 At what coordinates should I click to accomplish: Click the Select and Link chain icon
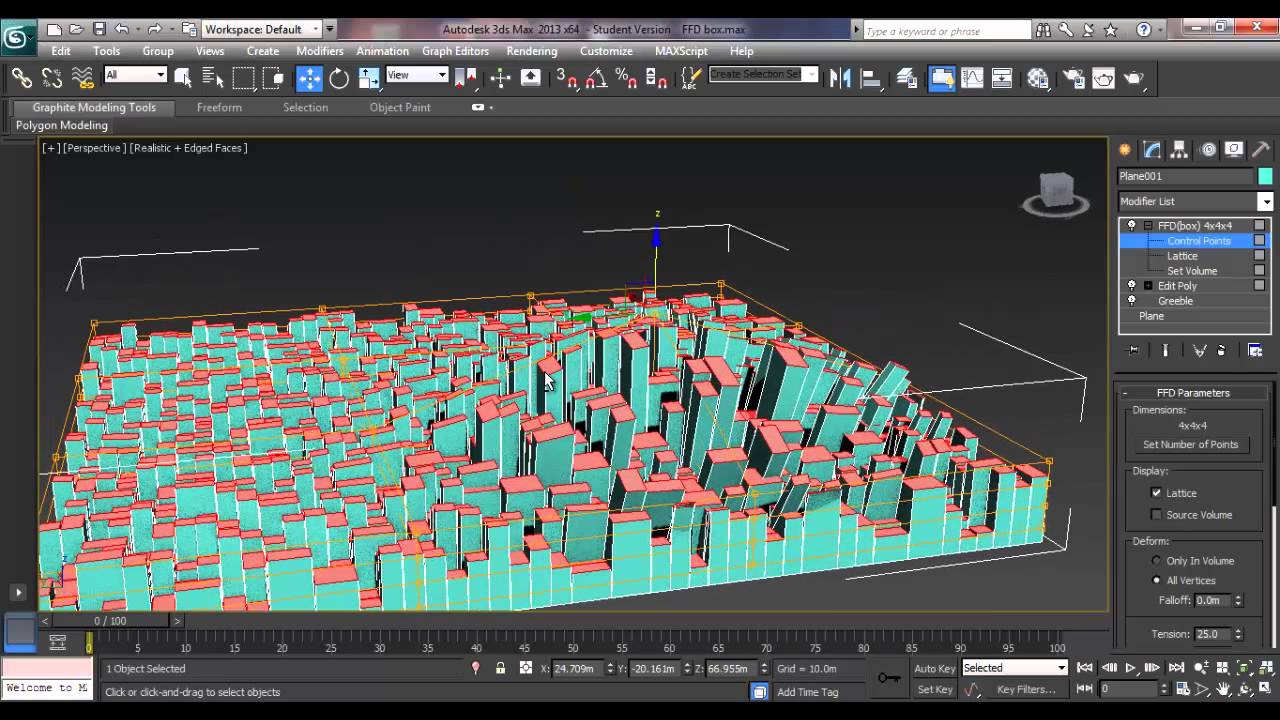click(22, 78)
